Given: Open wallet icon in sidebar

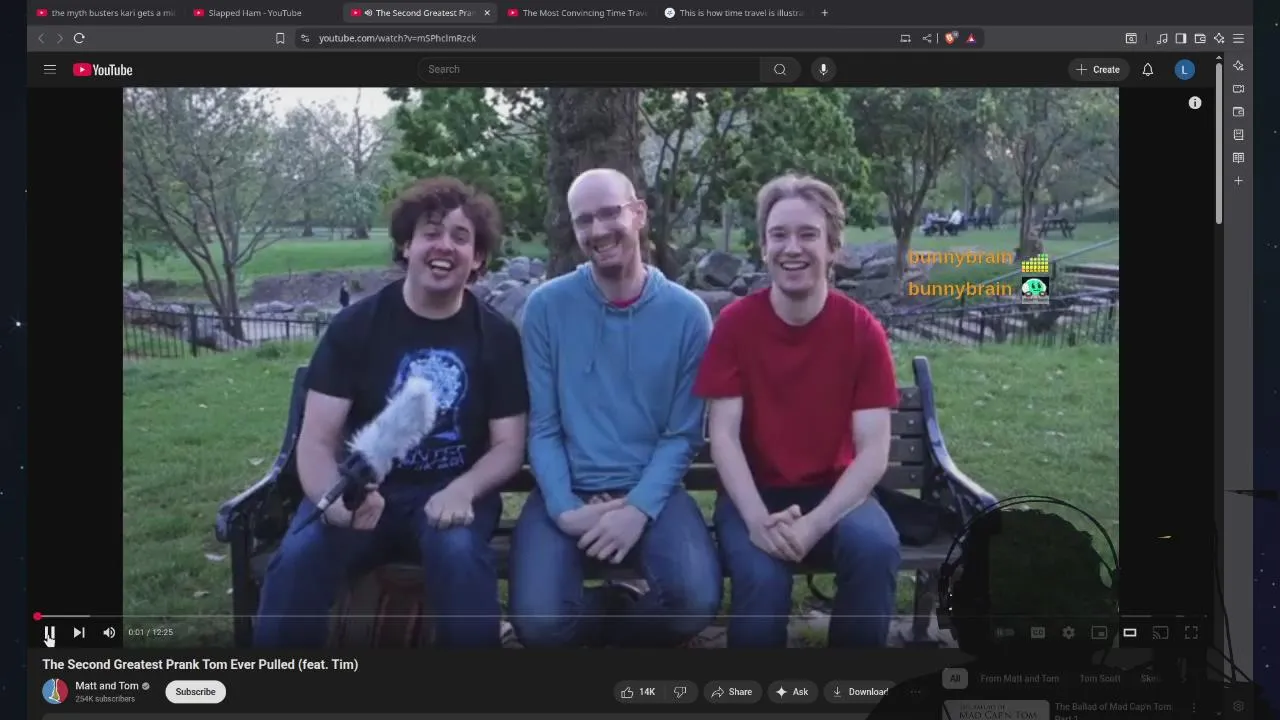Looking at the screenshot, I should pos(1238,112).
